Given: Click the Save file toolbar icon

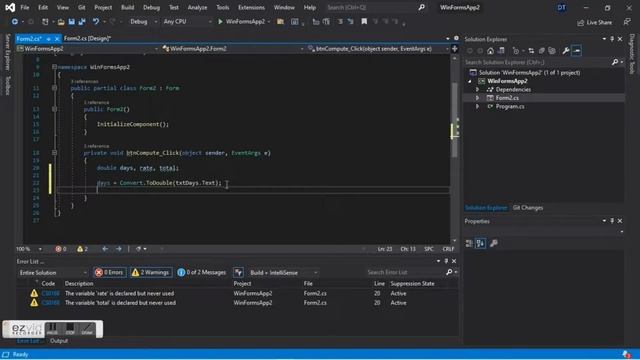Looking at the screenshot, I should point(71,22).
